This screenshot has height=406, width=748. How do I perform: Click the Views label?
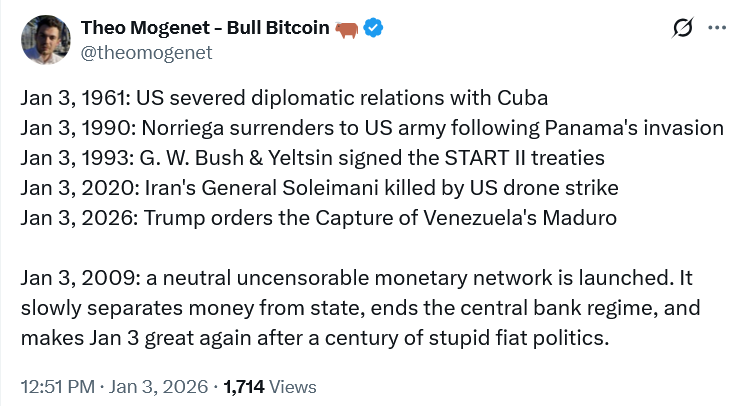[292, 386]
